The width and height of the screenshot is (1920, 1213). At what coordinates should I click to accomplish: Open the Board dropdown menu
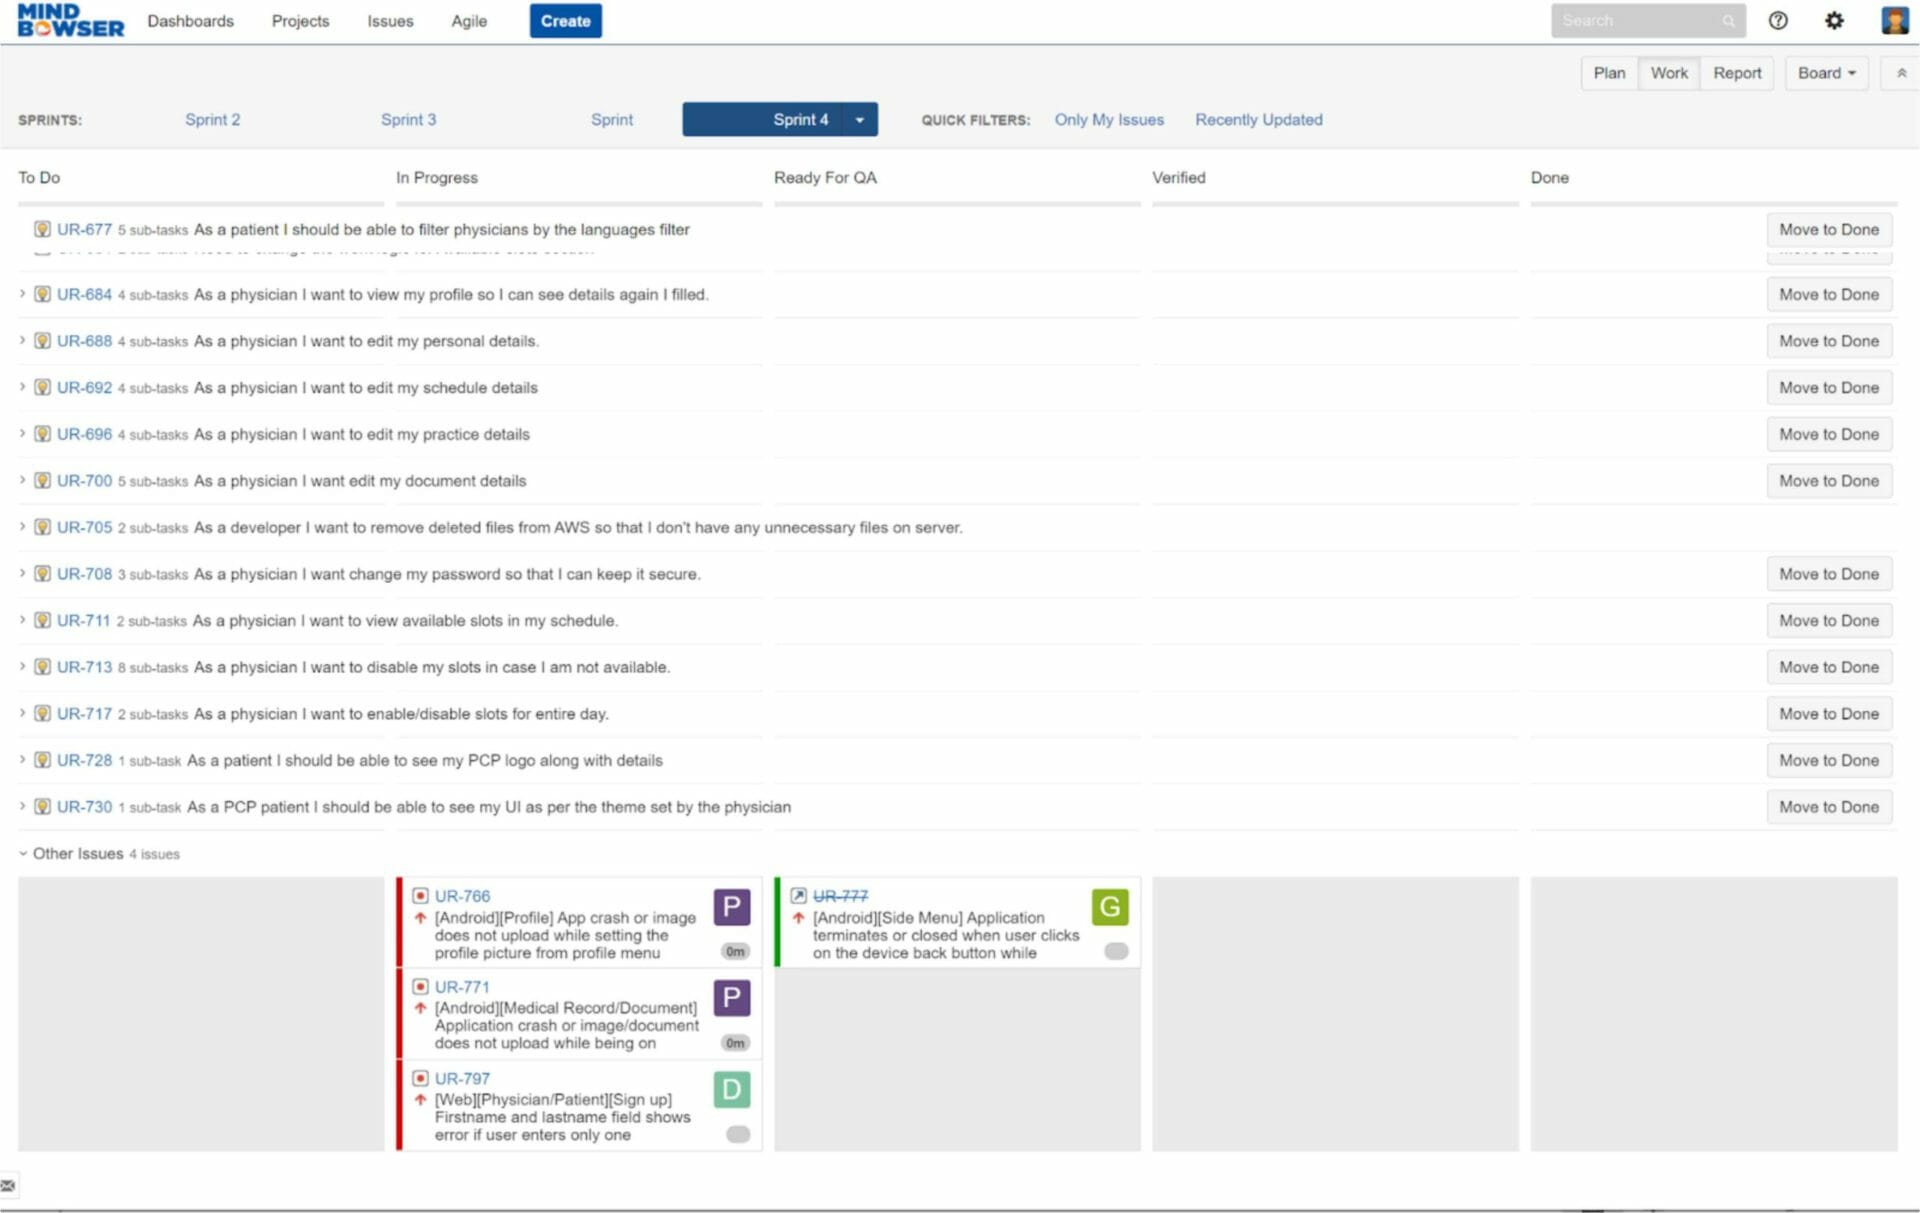[1826, 72]
